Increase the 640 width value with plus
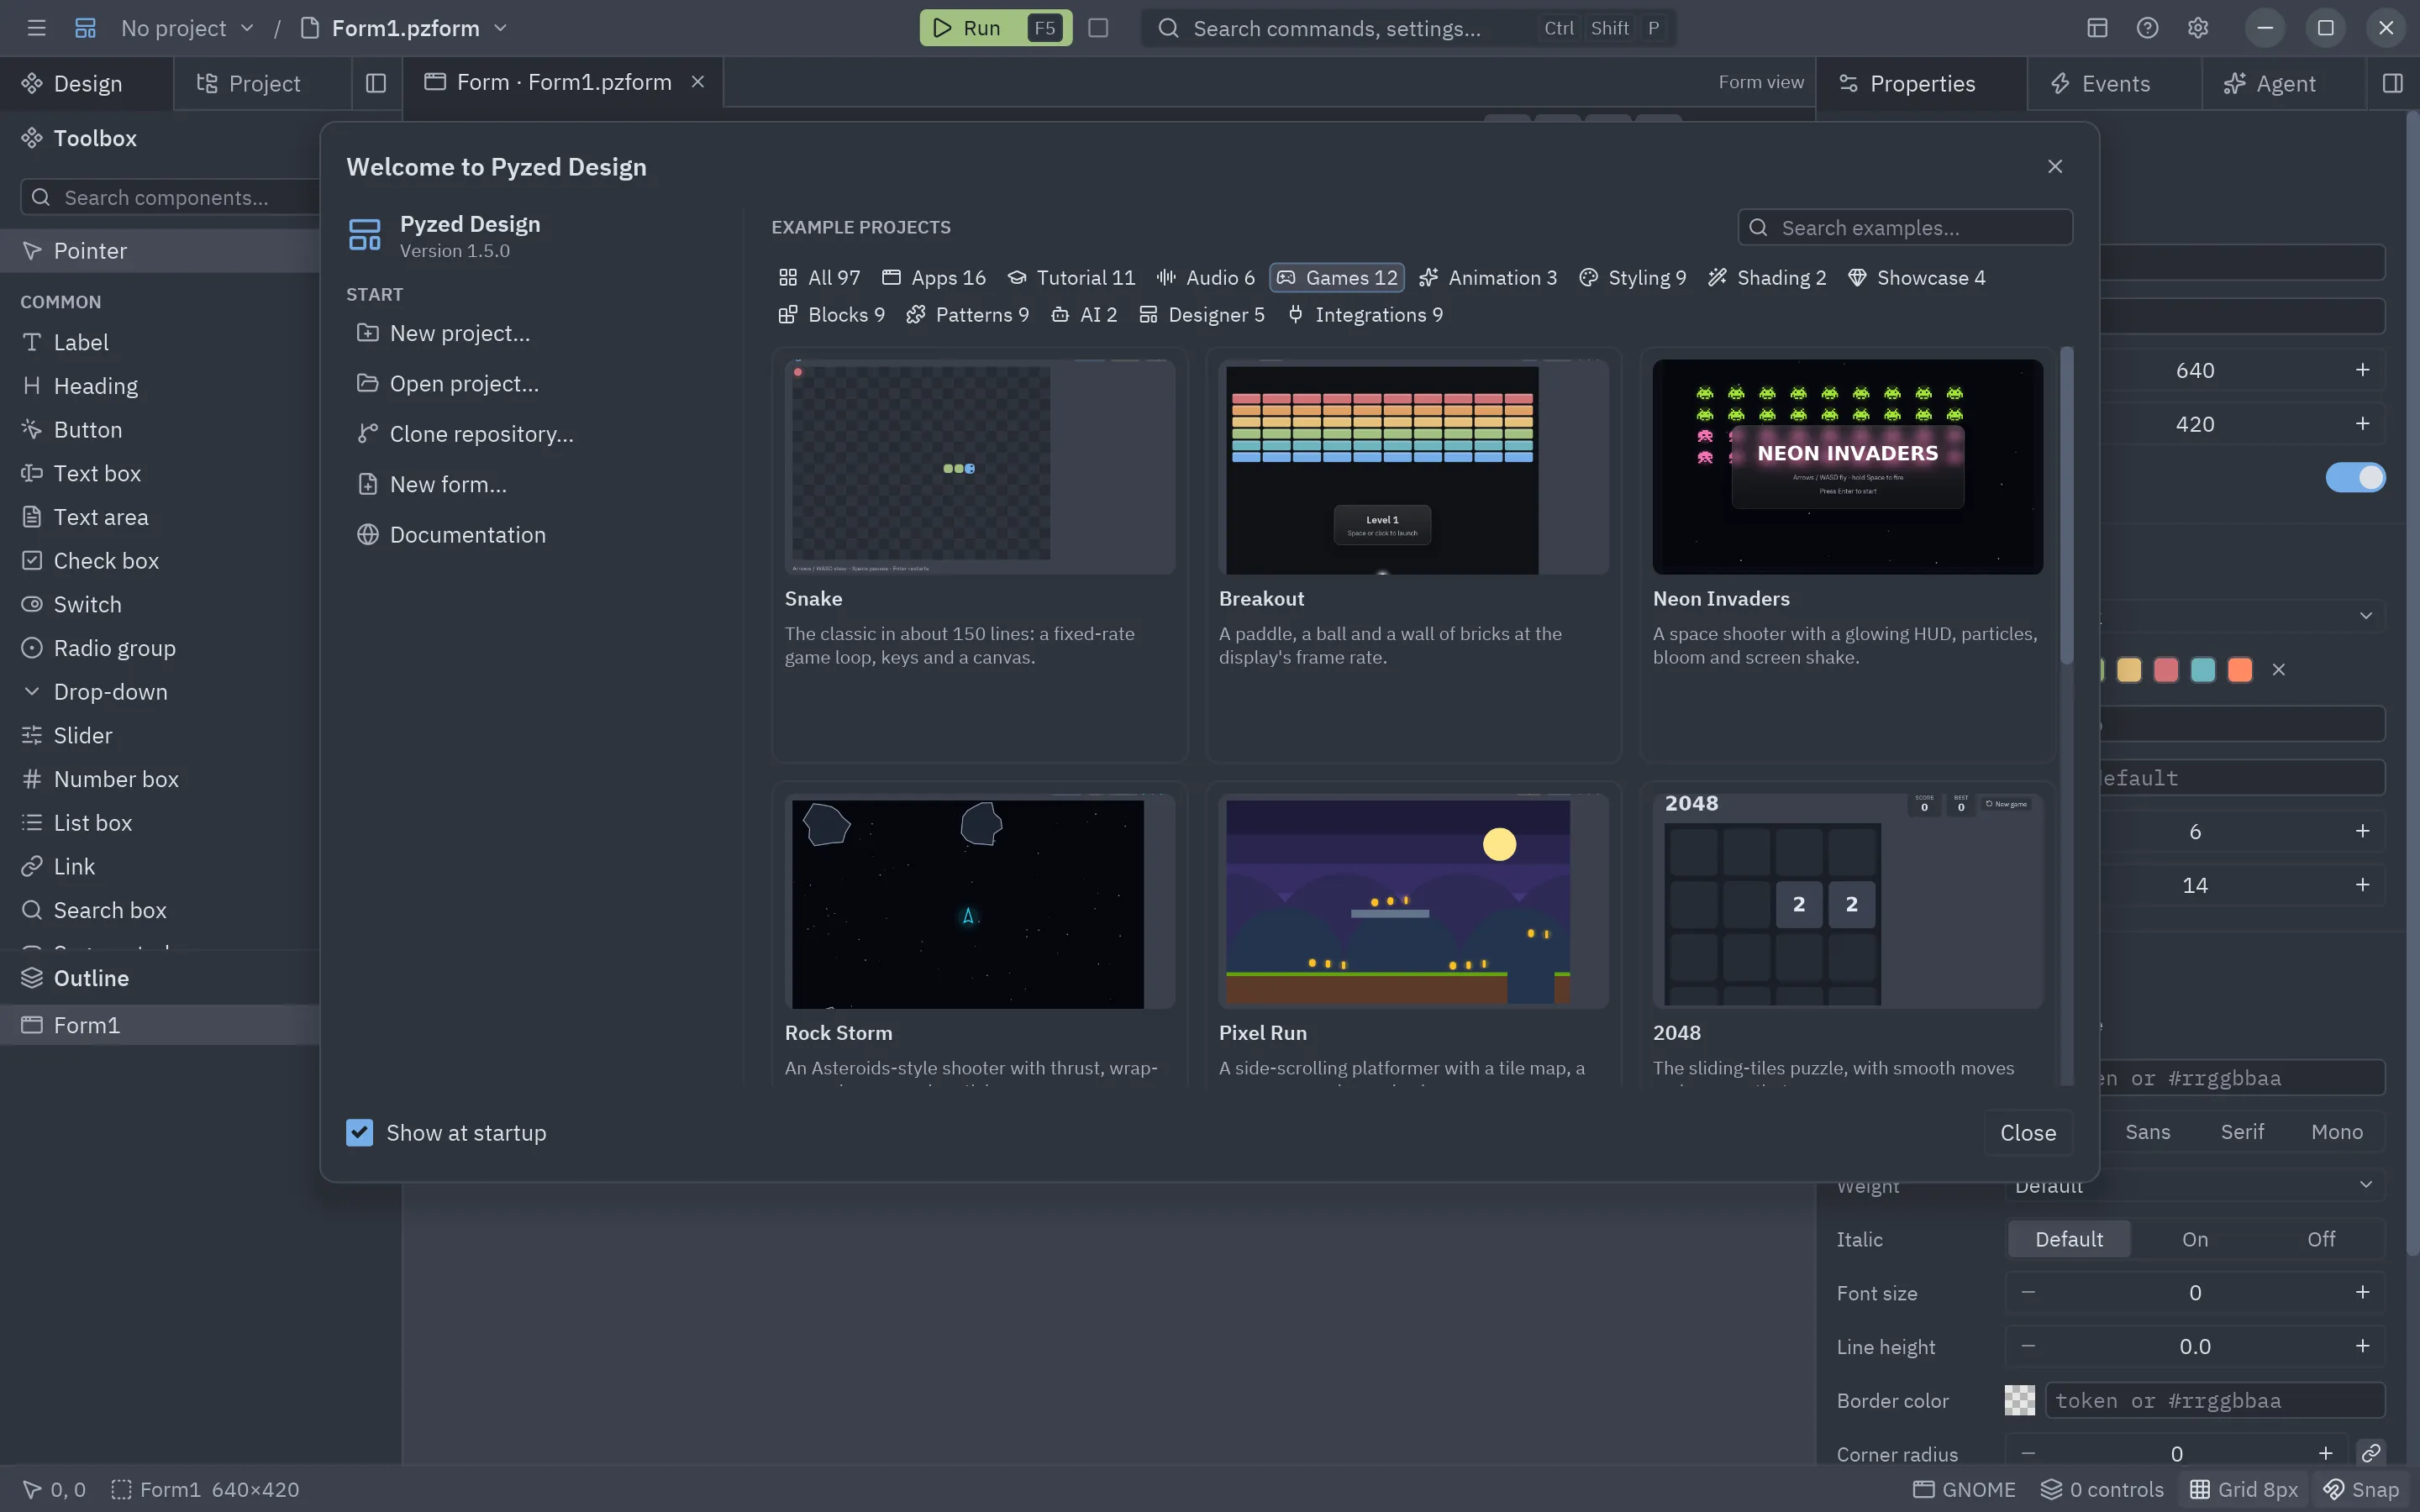 coord(2362,370)
